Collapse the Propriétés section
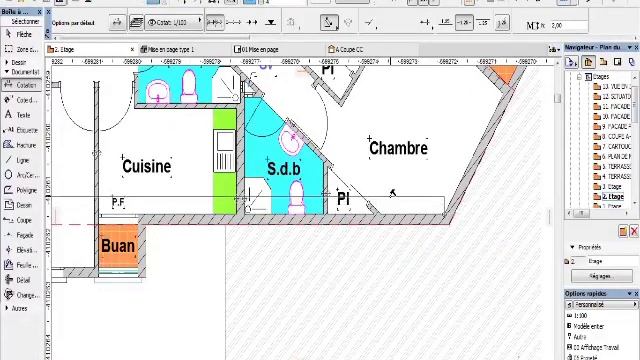Screen dimensions: 640x360 coord(572,247)
